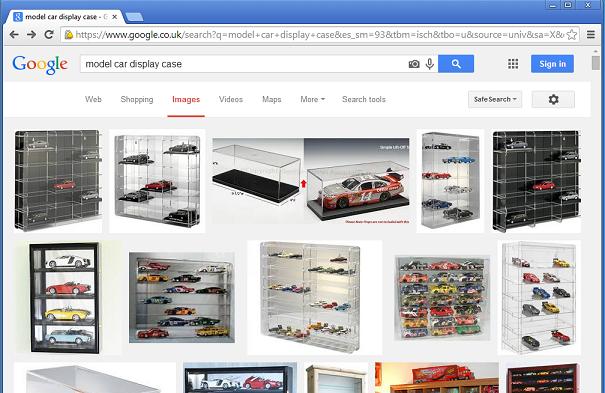The width and height of the screenshot is (605, 393).
Task: Open the Google apps grid
Action: coord(513,64)
